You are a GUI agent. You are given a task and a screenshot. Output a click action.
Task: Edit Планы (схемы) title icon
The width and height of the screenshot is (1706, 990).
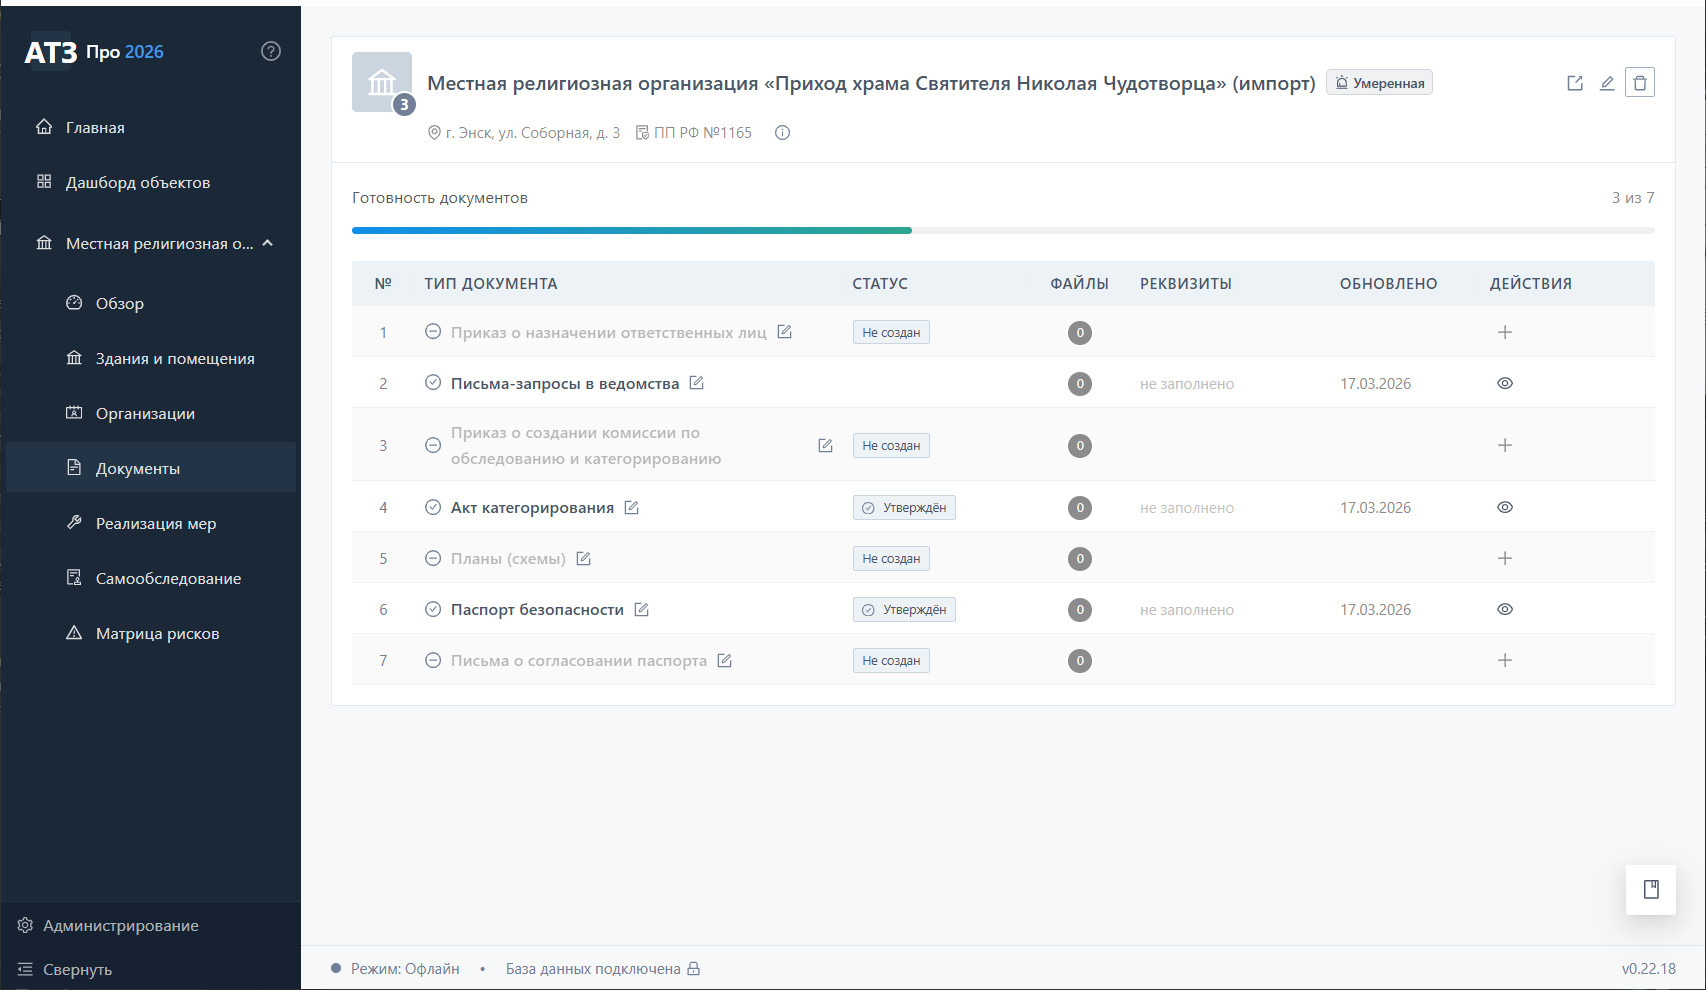pyautogui.click(x=584, y=558)
